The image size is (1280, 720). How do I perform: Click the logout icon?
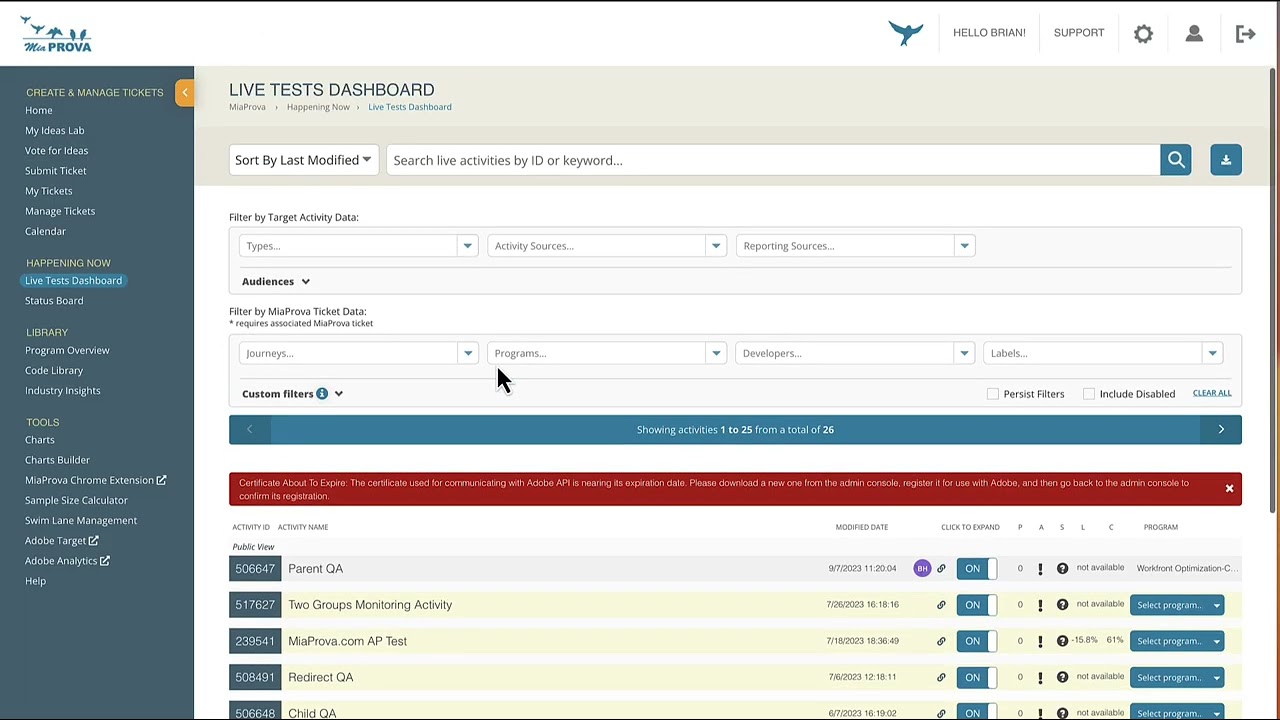click(x=1245, y=33)
